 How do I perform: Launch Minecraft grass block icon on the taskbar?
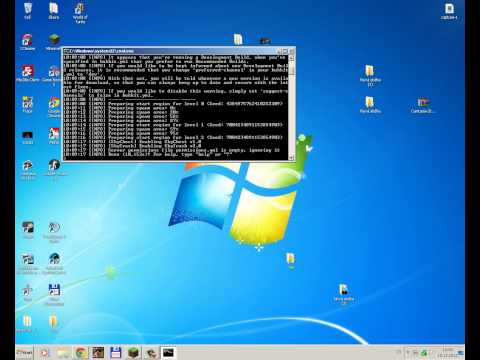133,353
